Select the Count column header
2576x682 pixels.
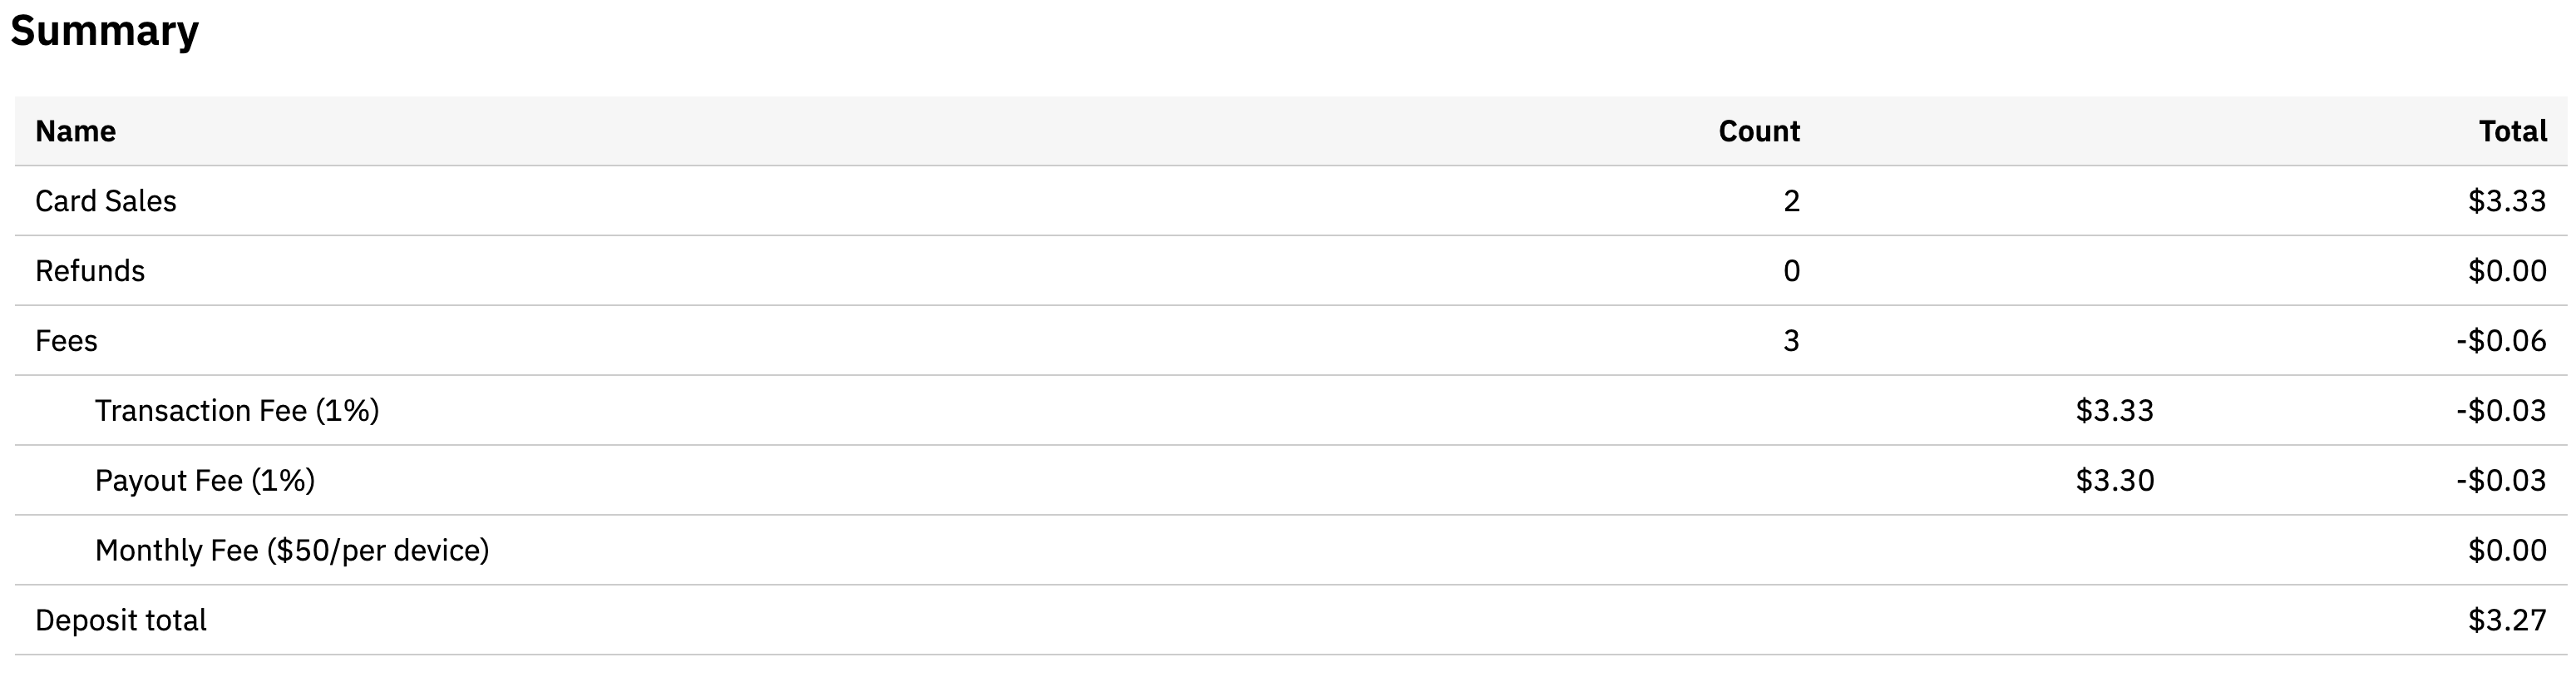[x=1758, y=131]
